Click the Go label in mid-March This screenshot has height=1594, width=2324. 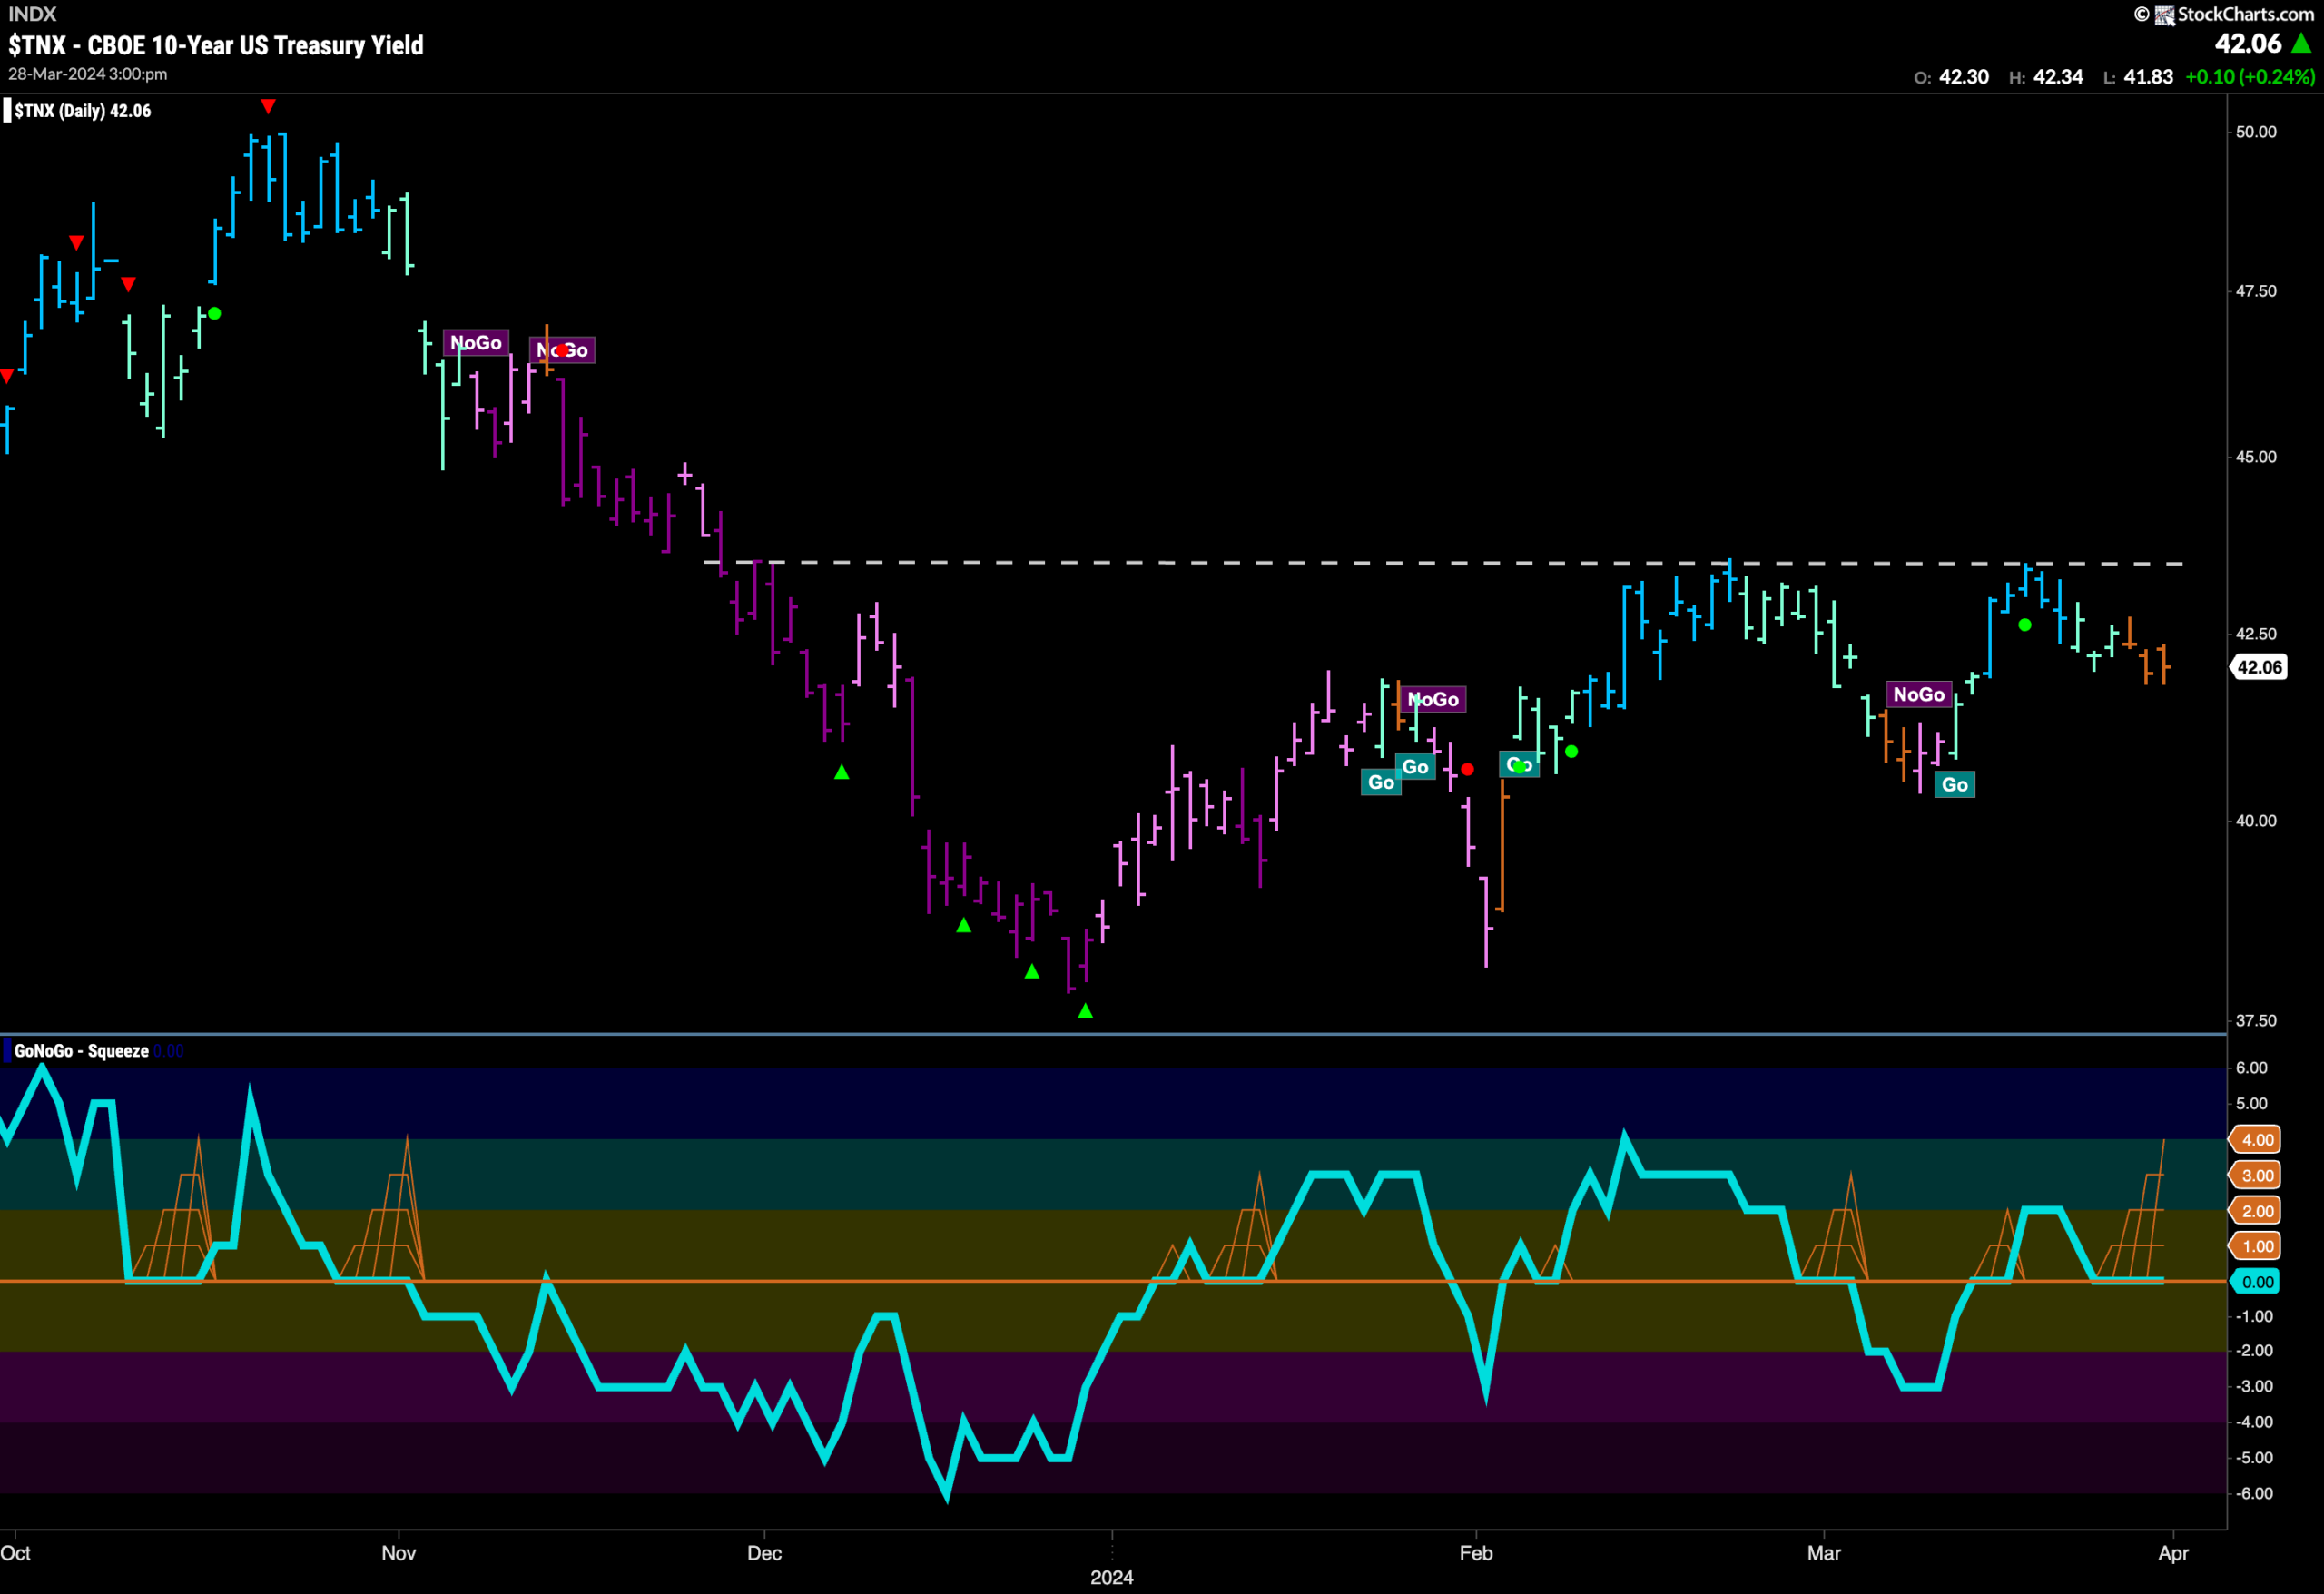(x=1955, y=785)
